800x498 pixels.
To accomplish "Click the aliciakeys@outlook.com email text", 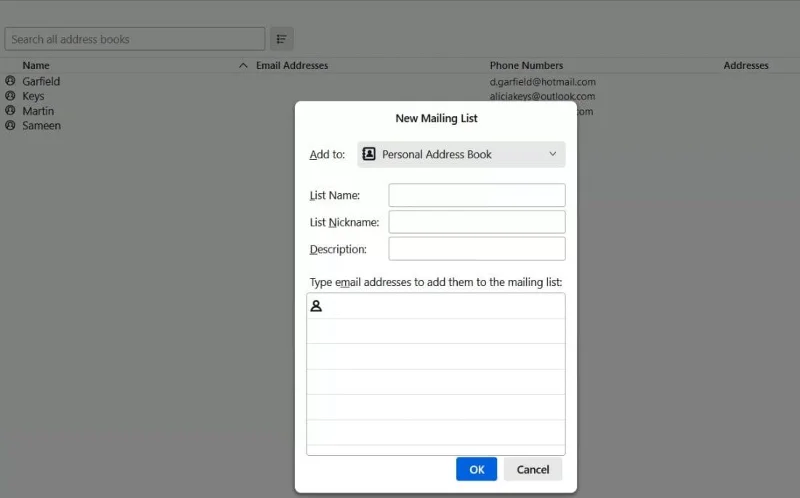I will tap(542, 96).
